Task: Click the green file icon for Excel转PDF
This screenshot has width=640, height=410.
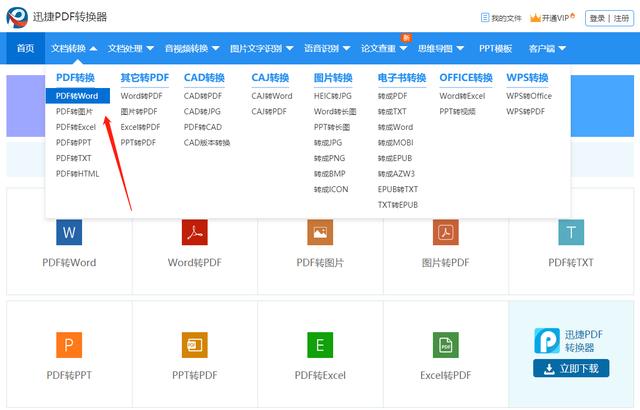Action: coord(446,345)
